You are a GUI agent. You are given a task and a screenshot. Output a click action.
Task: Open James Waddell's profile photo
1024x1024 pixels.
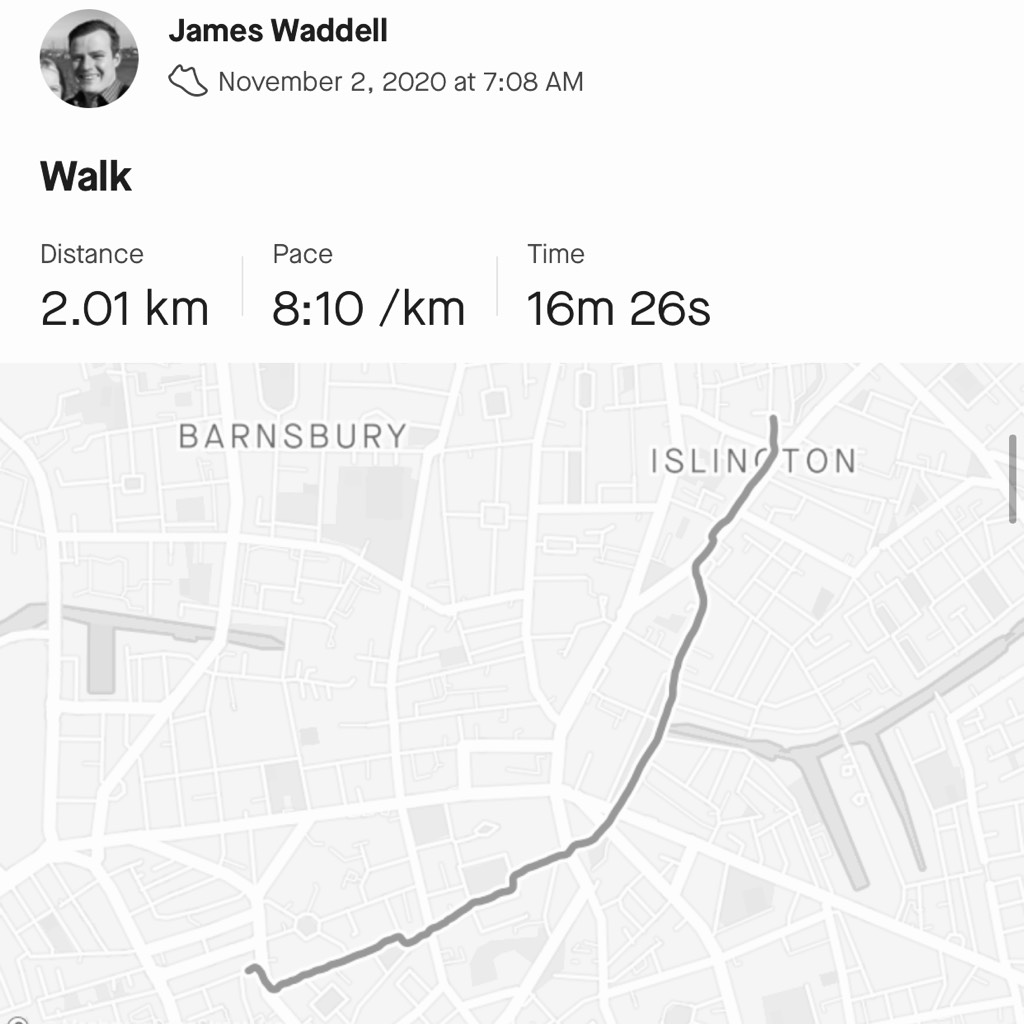click(89, 58)
